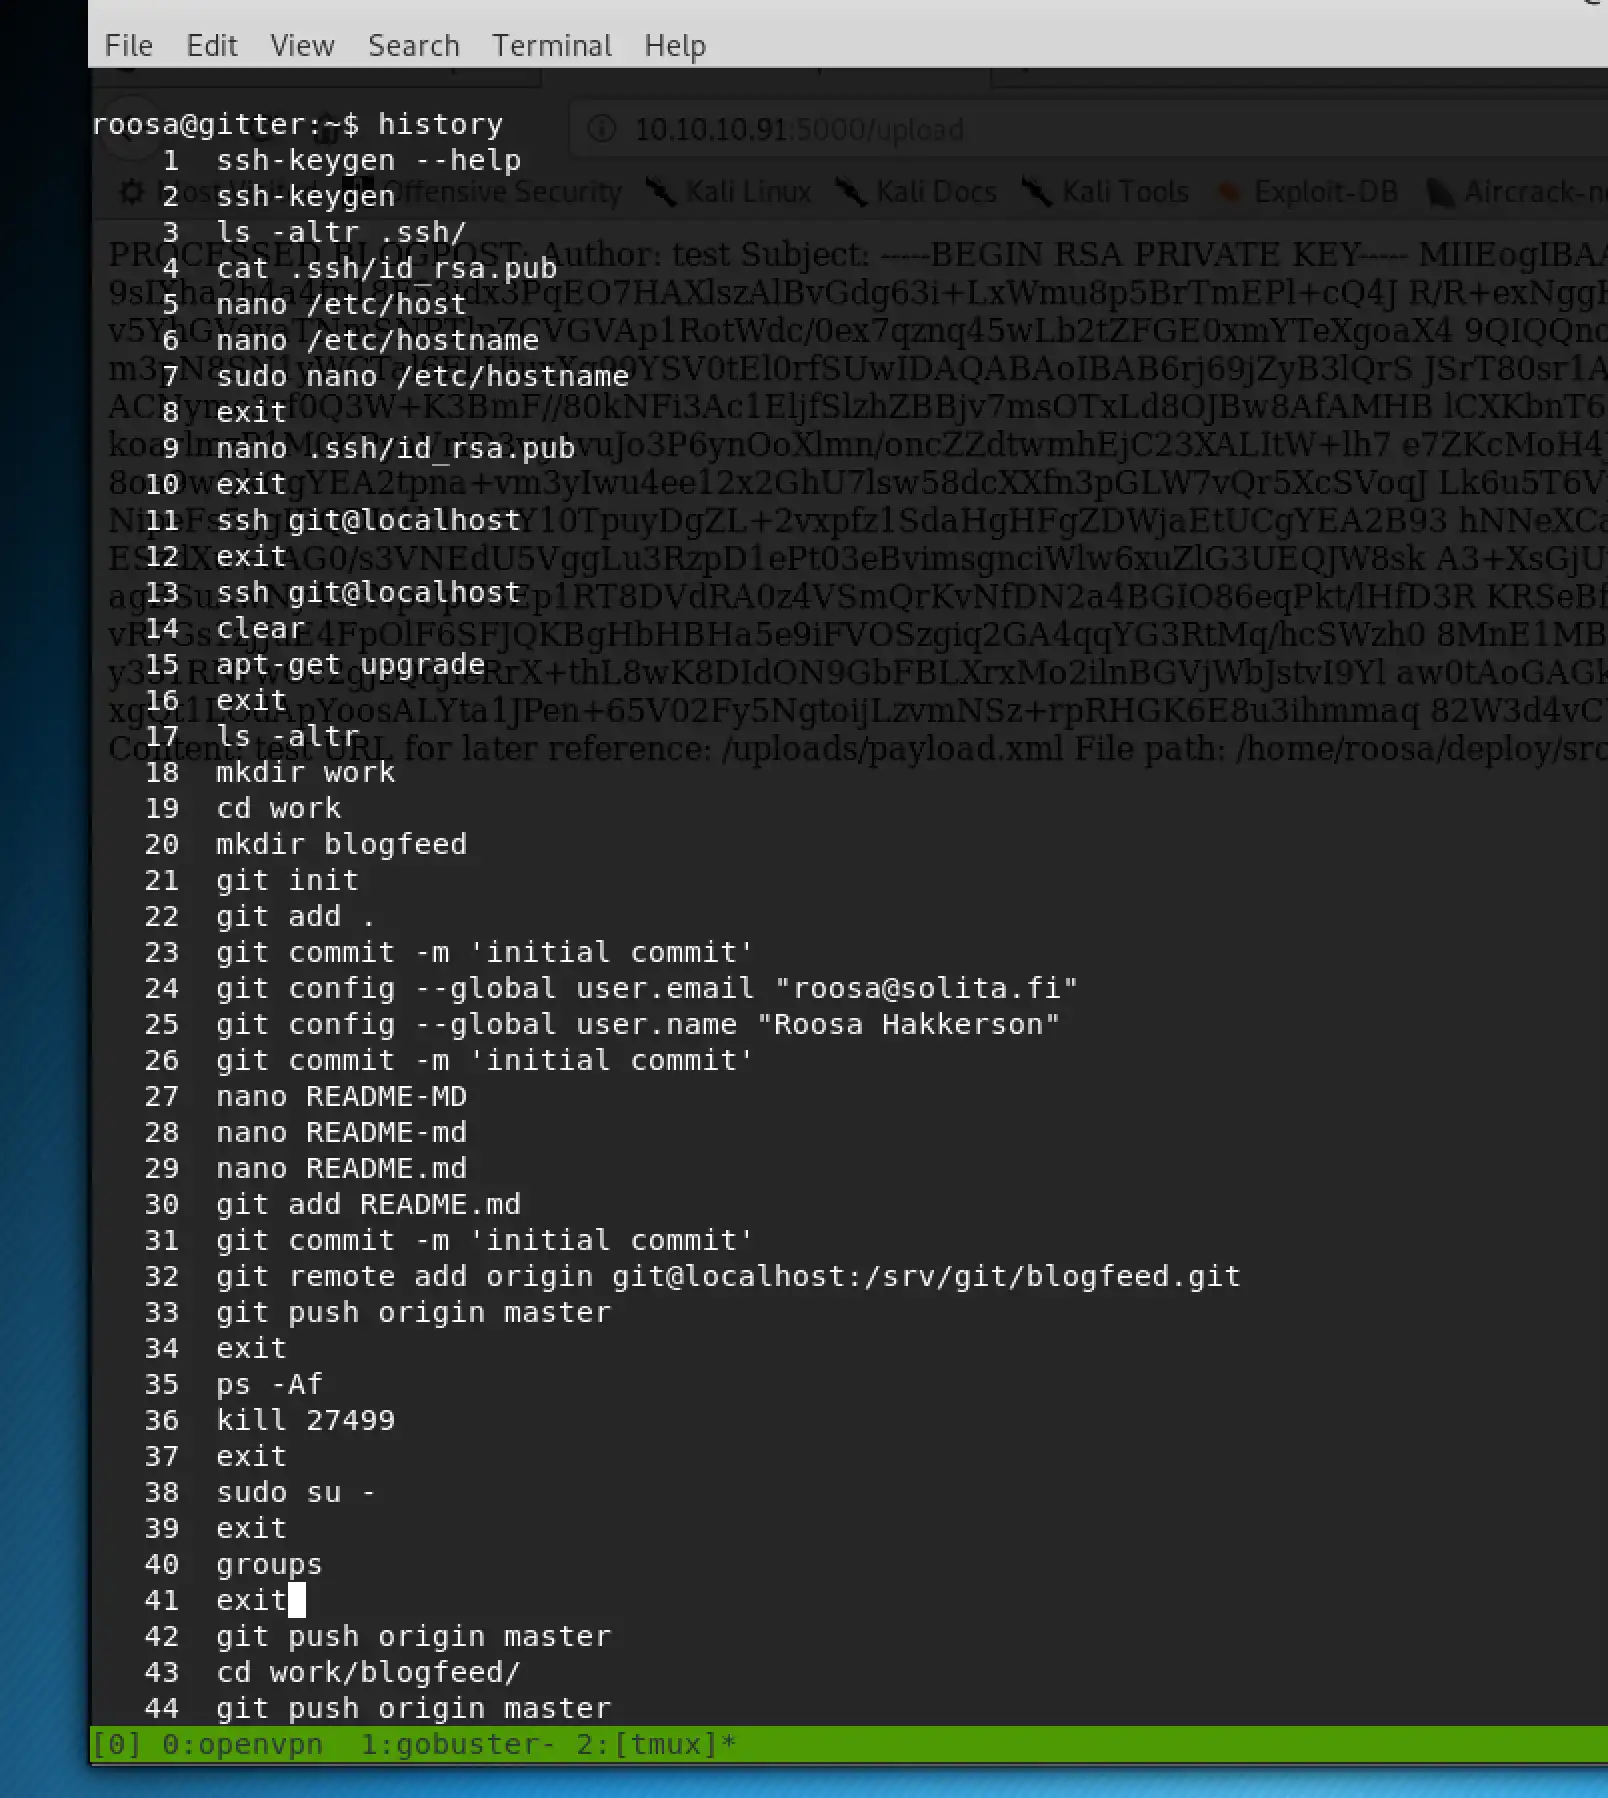Switch to the 0:openvpn tmux window
The image size is (1608, 1798).
pos(242,1744)
